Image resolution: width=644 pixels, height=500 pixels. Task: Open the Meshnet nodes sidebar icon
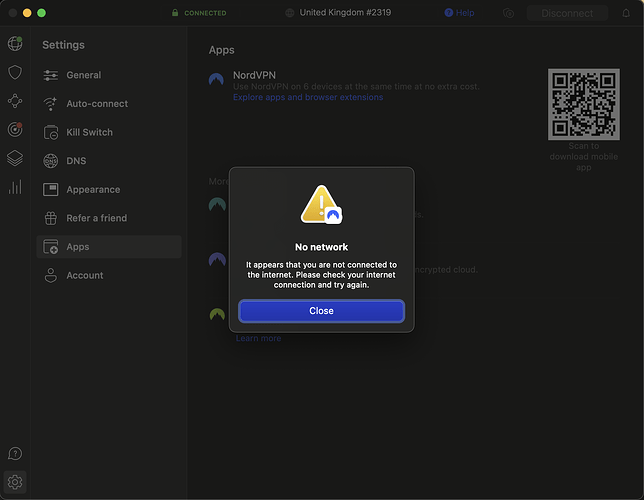15,101
